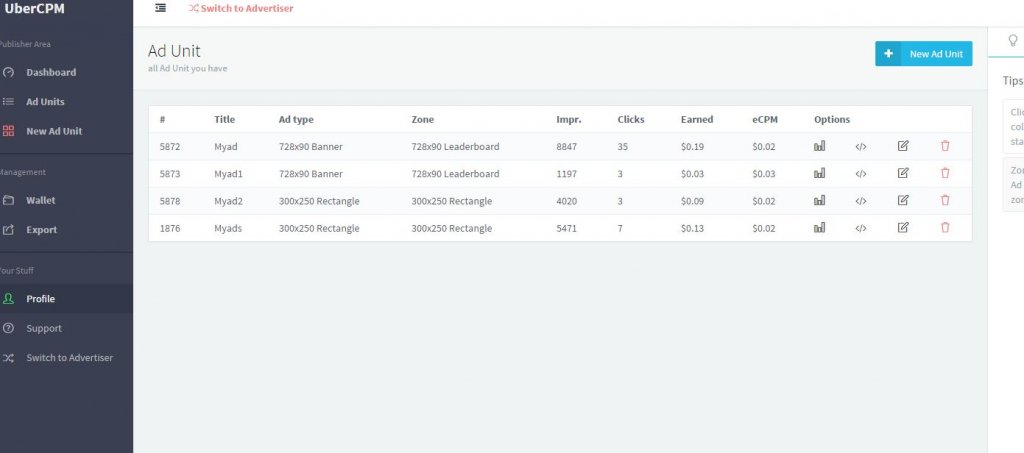Screen dimensions: 1024x453
Task: Click eCPM value $0.03
Action: pyautogui.click(x=764, y=174)
